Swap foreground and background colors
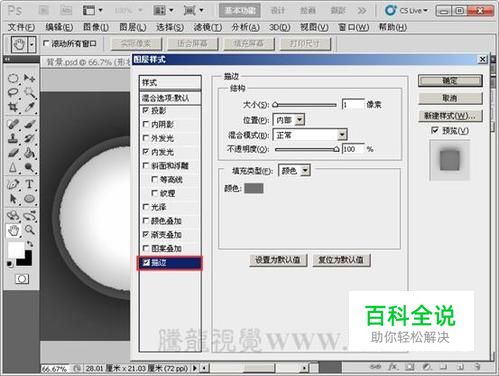 tap(30, 244)
